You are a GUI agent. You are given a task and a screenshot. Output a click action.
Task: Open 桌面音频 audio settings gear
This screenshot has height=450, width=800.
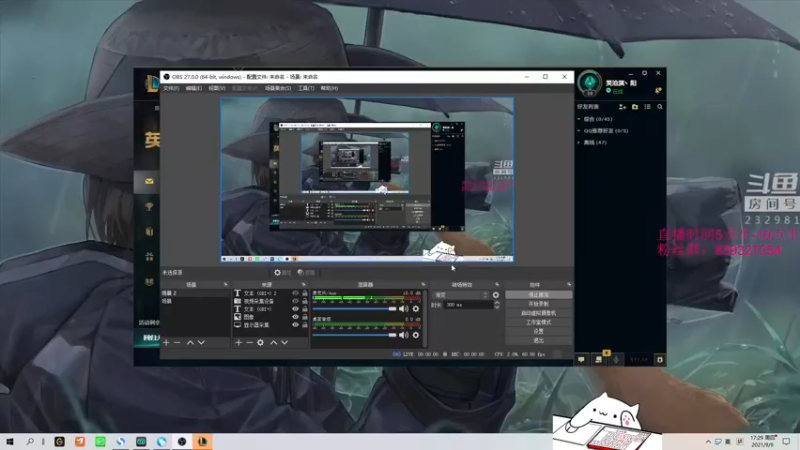click(x=416, y=335)
